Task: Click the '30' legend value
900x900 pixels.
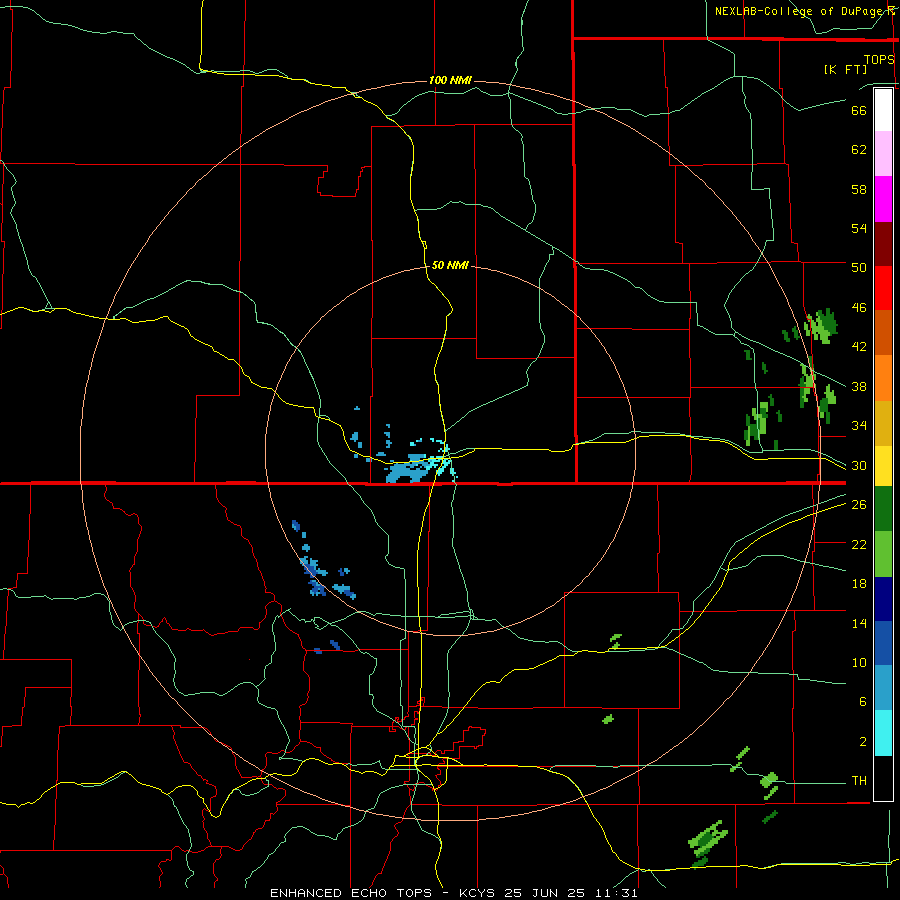Action: [x=859, y=465]
